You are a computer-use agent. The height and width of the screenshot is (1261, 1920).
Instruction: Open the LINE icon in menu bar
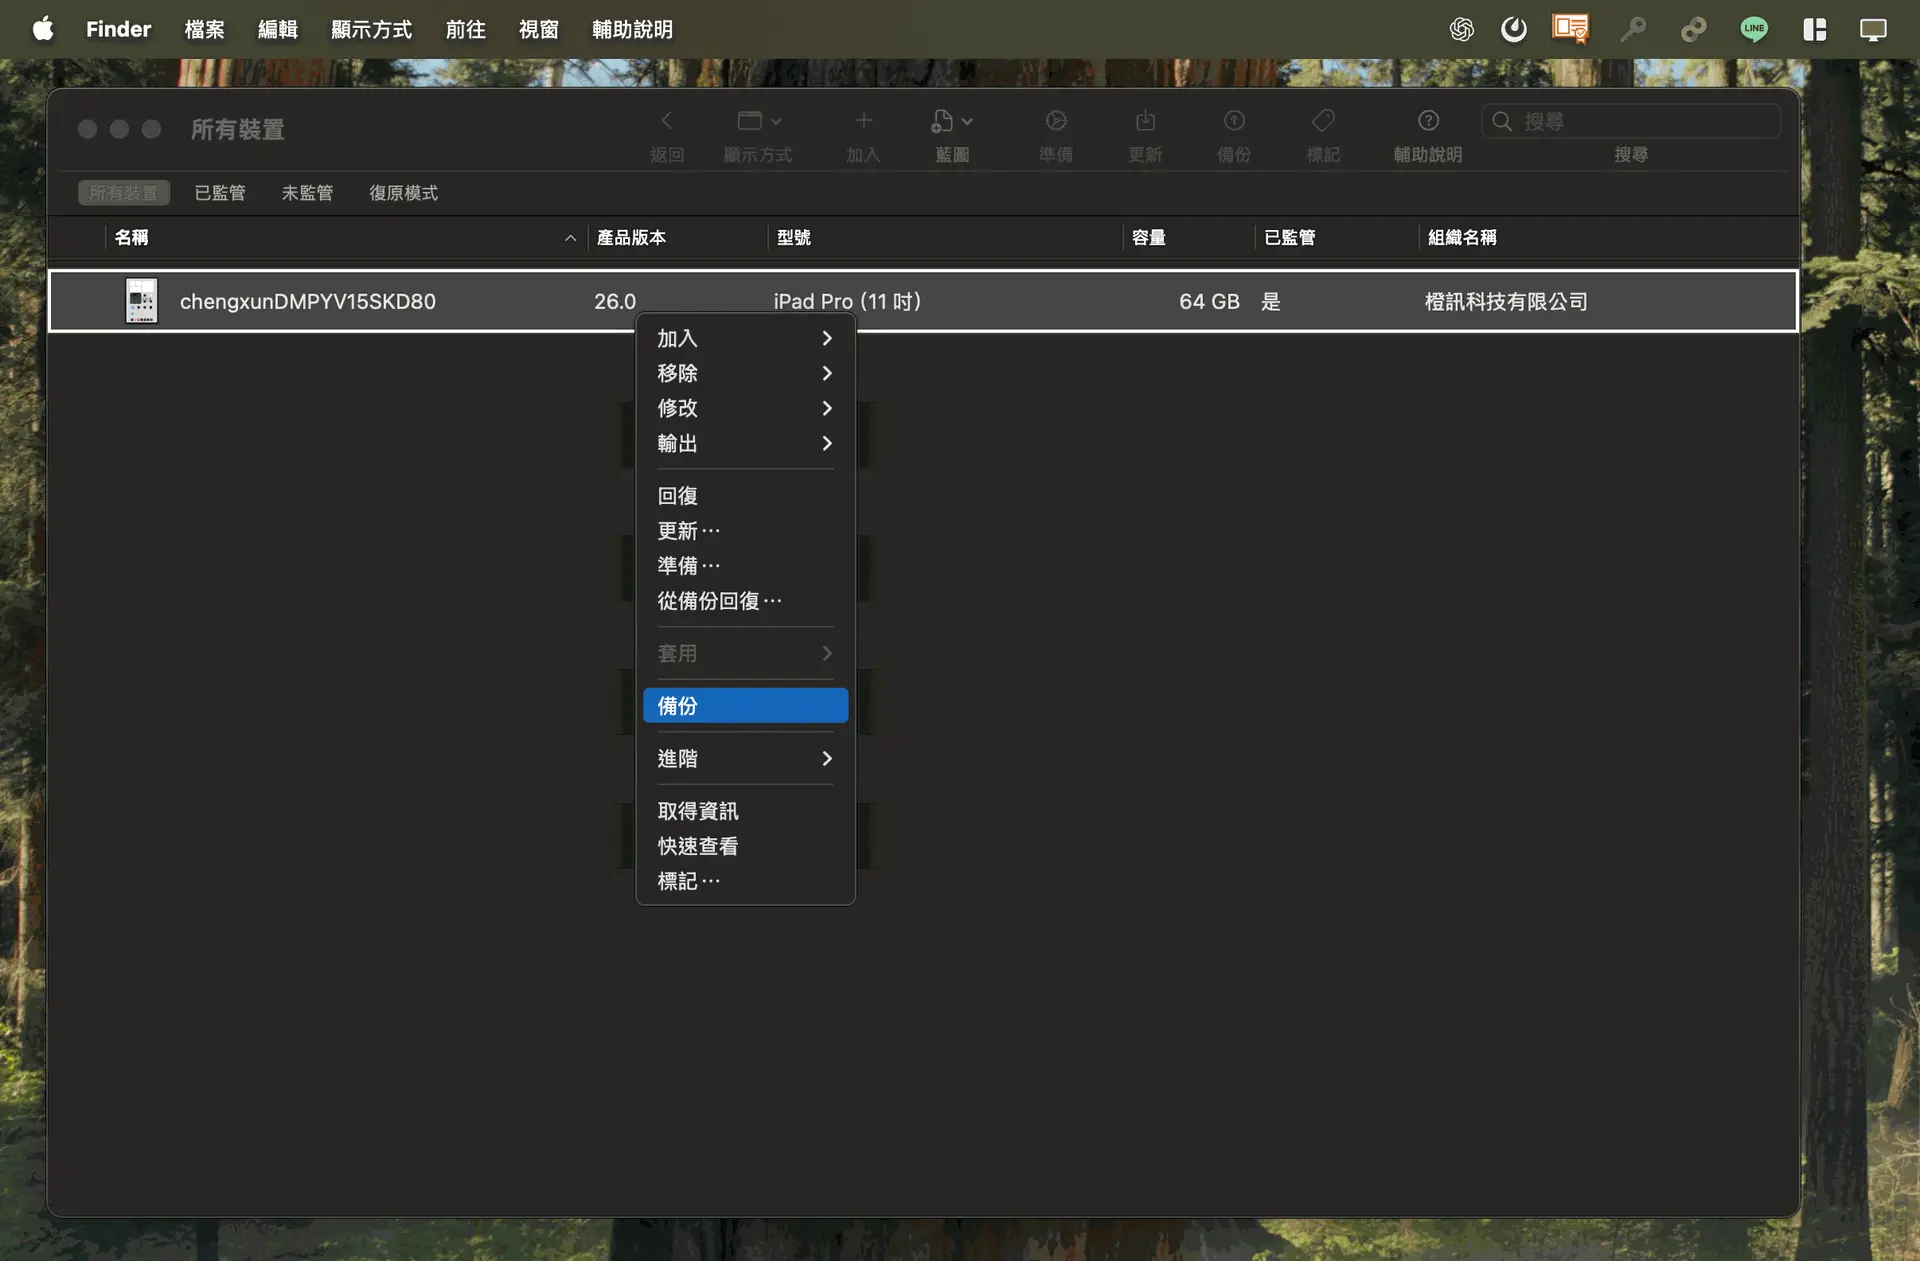pyautogui.click(x=1754, y=29)
